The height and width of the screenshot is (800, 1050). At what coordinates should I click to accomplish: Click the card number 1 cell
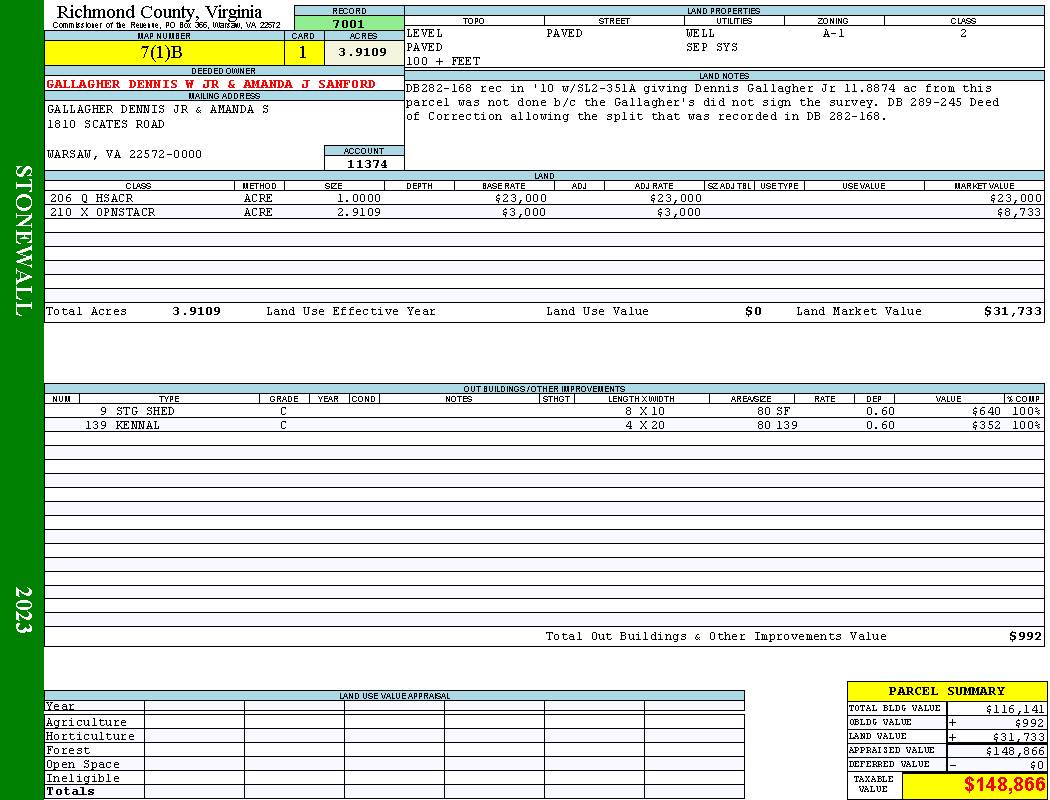303,52
